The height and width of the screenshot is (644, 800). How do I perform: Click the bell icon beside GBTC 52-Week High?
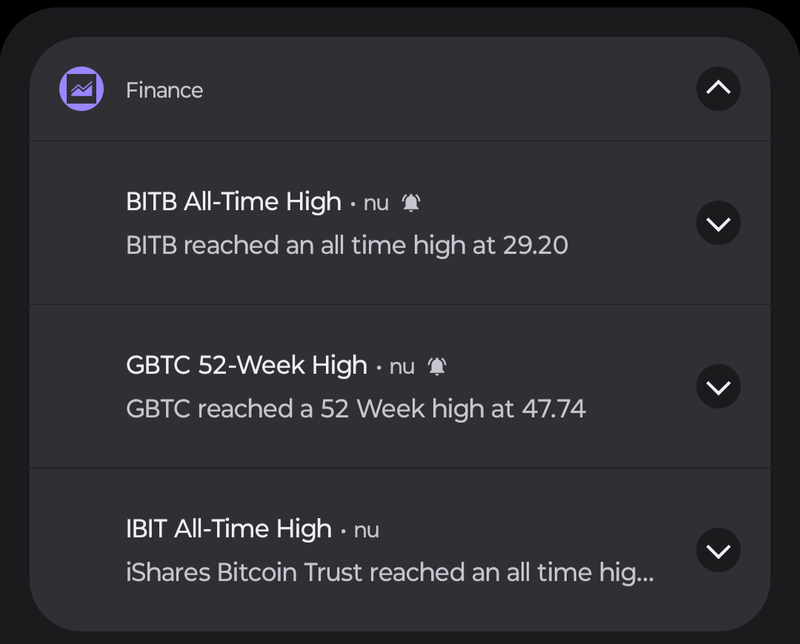click(x=437, y=366)
